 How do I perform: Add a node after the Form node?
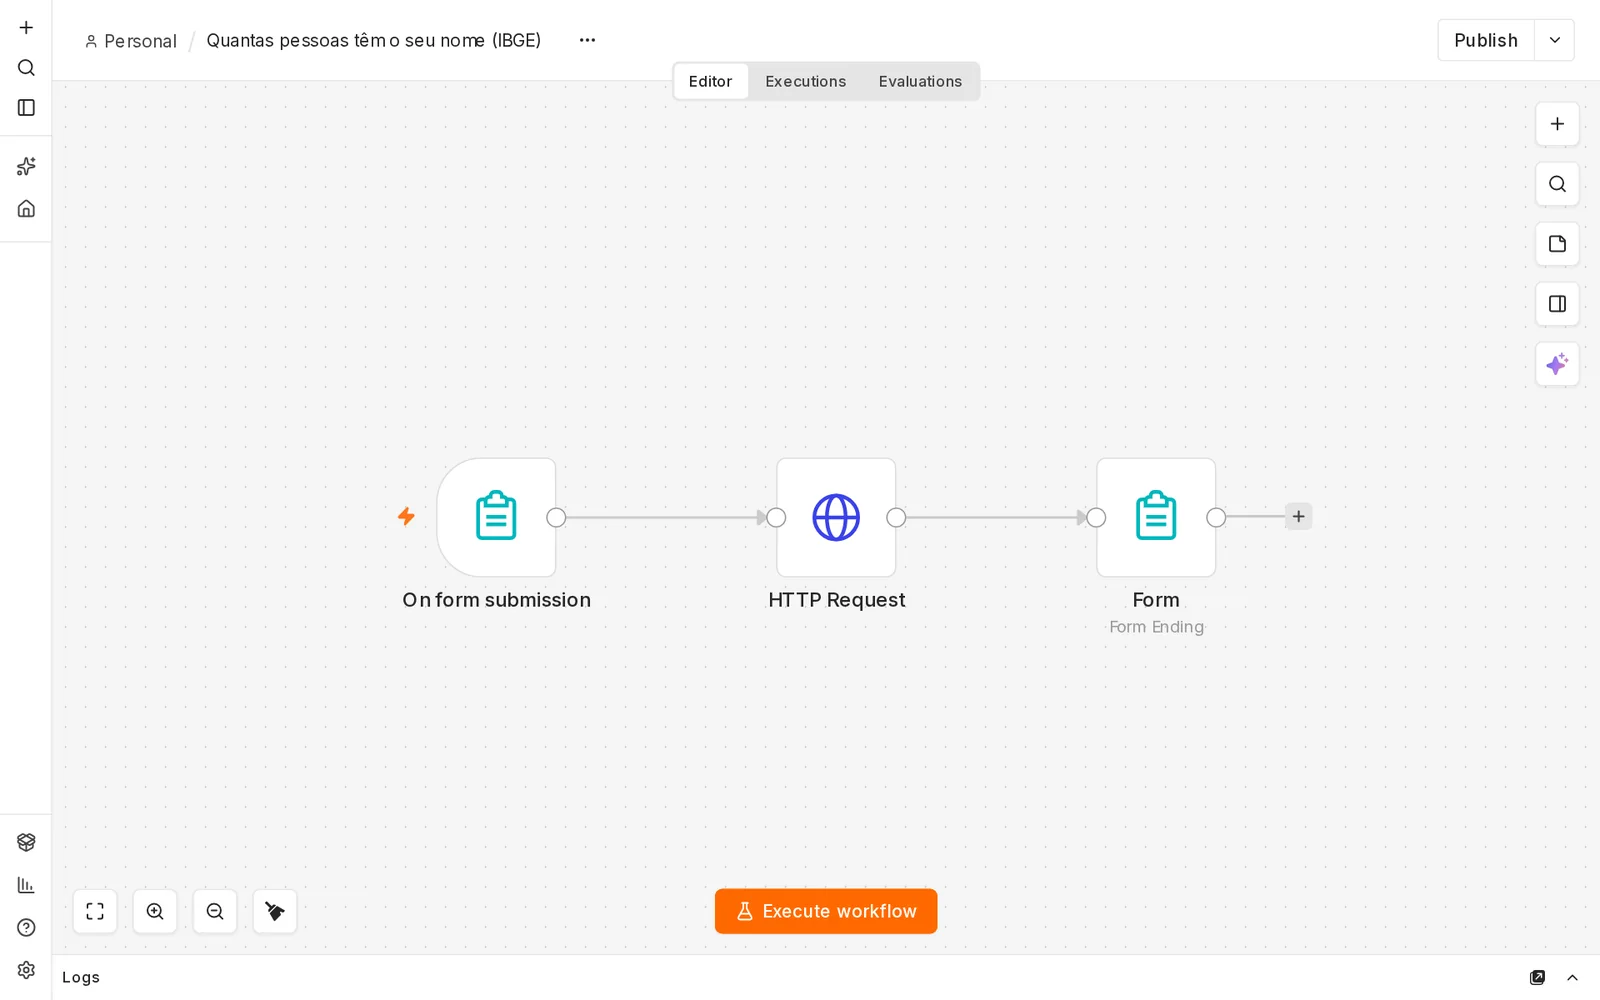(1298, 516)
